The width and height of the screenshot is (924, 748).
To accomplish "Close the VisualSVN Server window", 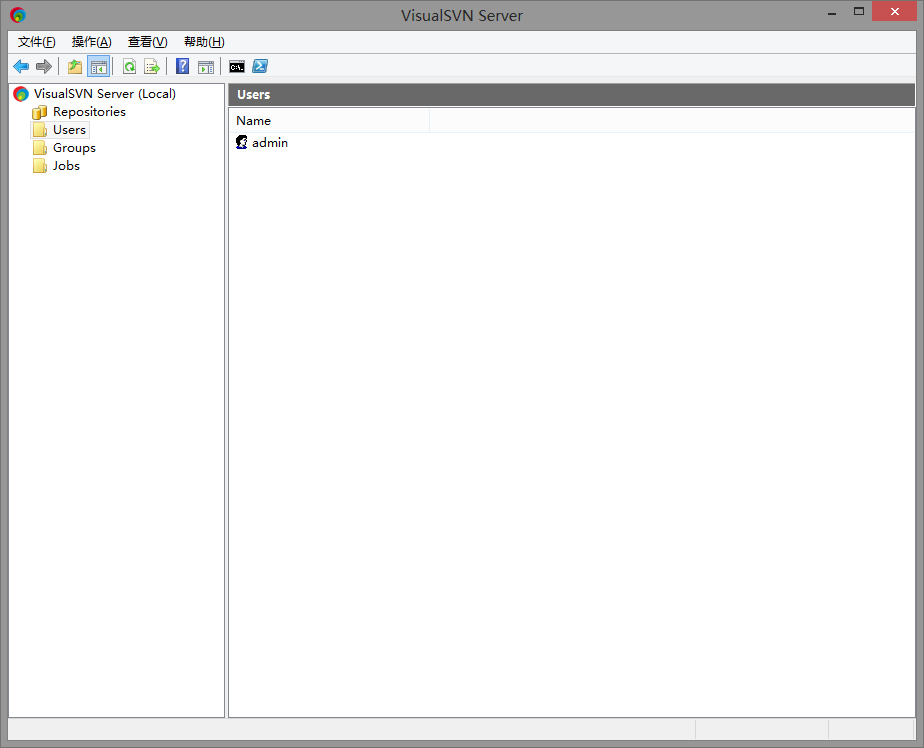I will [x=895, y=12].
